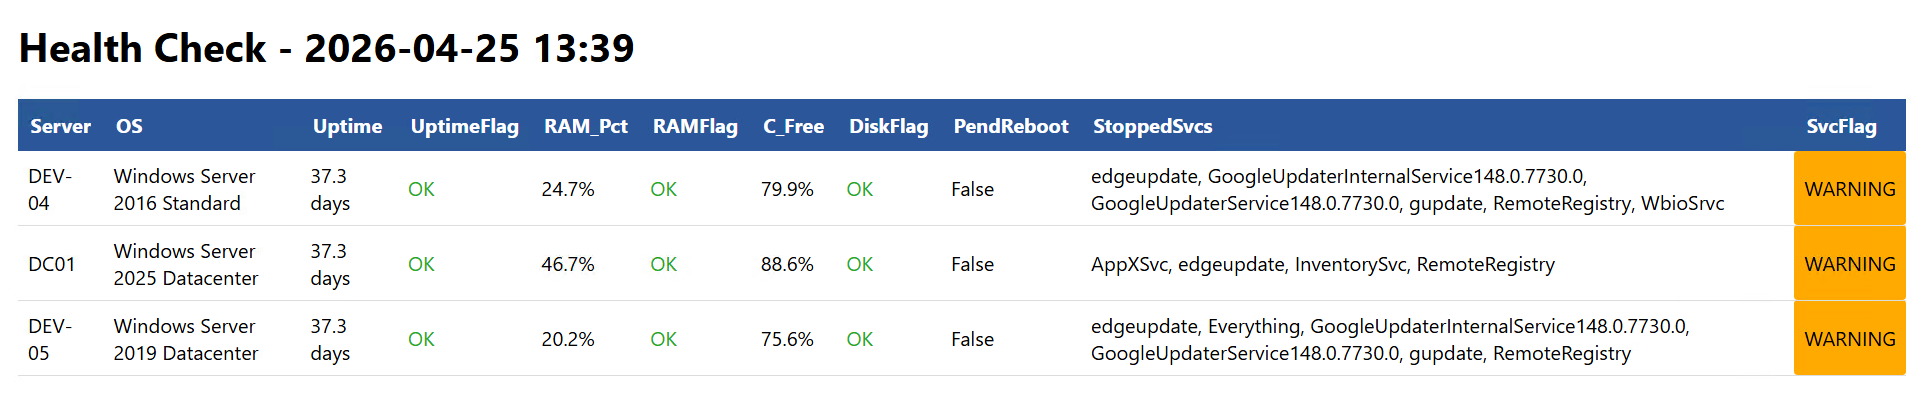Click the Windows Server 2019 Datacenter cell
Viewport: 1918px width, 414px height.
[186, 339]
